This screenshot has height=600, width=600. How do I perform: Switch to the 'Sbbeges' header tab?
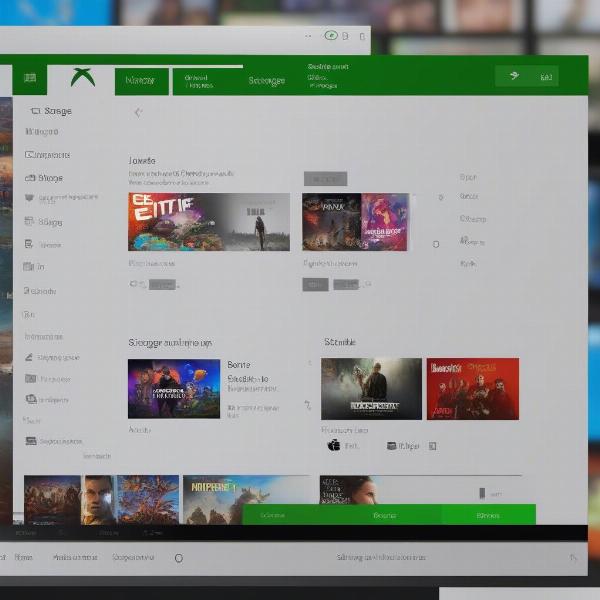[x=266, y=81]
